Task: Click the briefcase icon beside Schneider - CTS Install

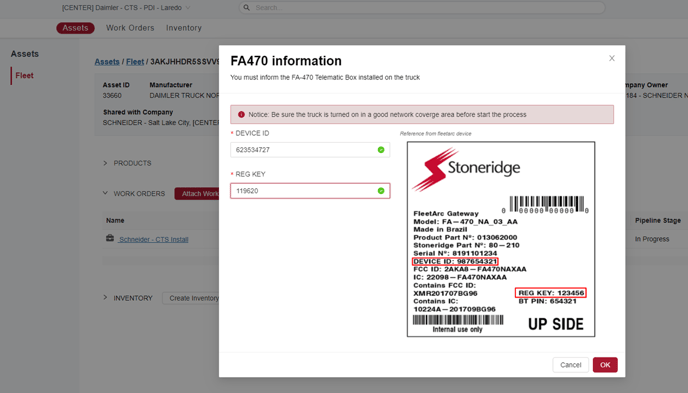Action: (110, 238)
